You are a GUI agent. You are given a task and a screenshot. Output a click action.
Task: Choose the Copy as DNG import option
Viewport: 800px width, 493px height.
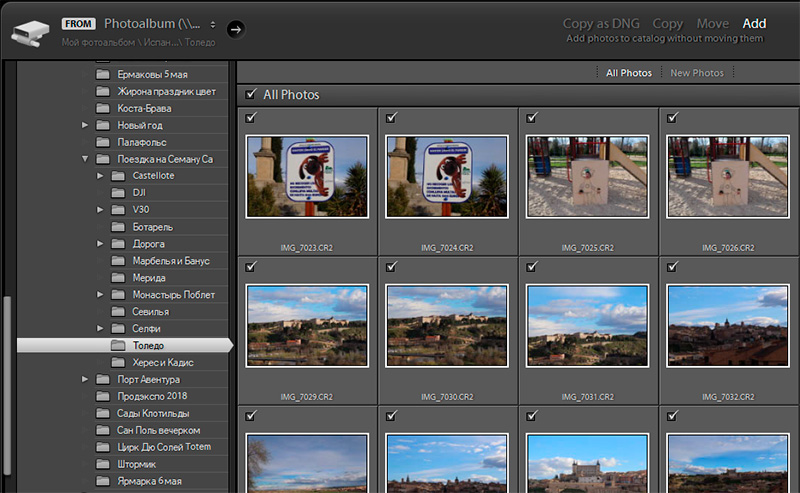(602, 23)
